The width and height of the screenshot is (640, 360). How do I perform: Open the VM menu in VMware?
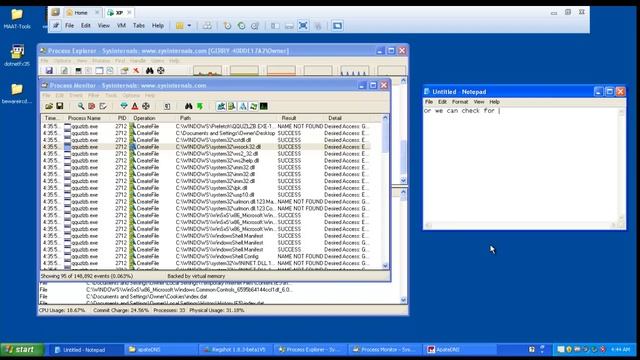point(121,25)
